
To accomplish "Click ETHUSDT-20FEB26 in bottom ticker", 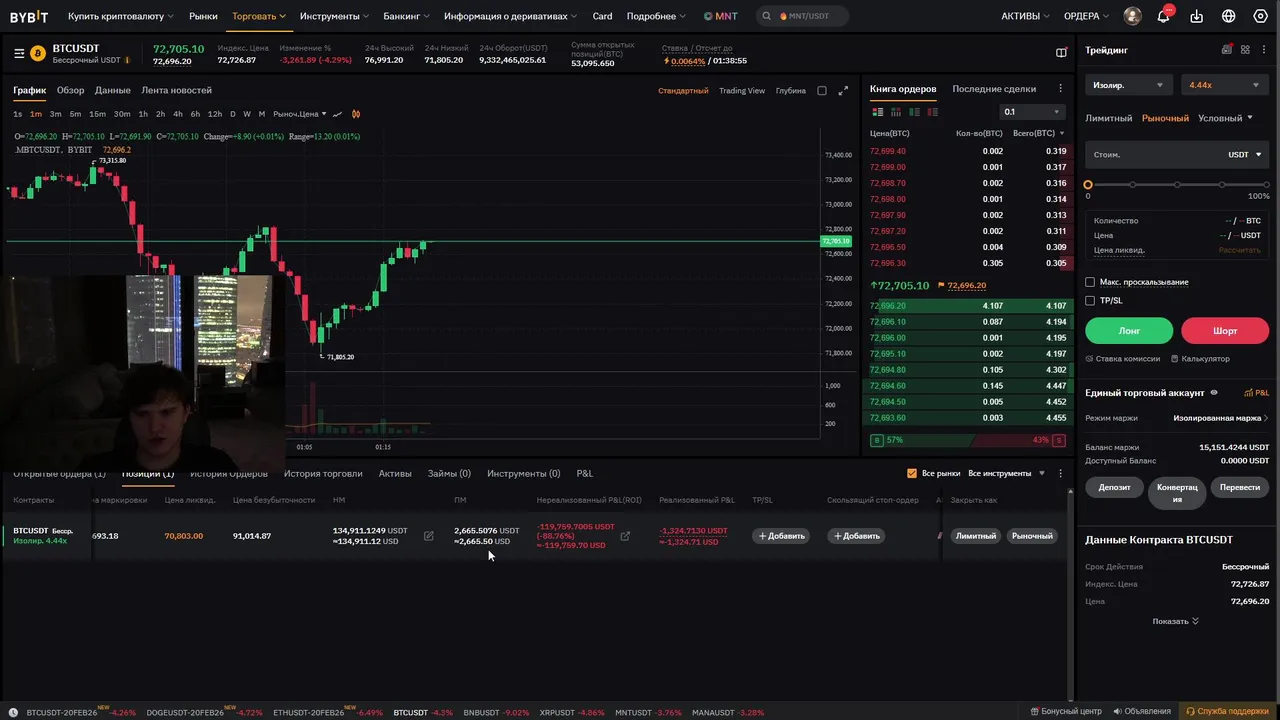I will (x=308, y=713).
